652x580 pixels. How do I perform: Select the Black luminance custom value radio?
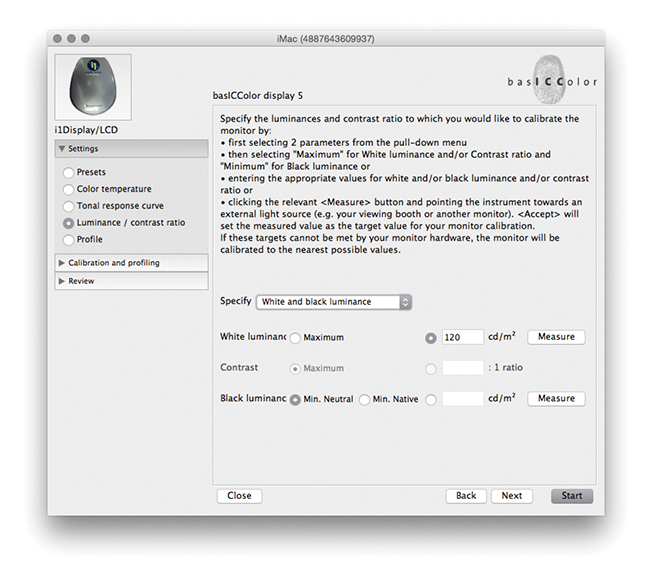[x=431, y=400]
